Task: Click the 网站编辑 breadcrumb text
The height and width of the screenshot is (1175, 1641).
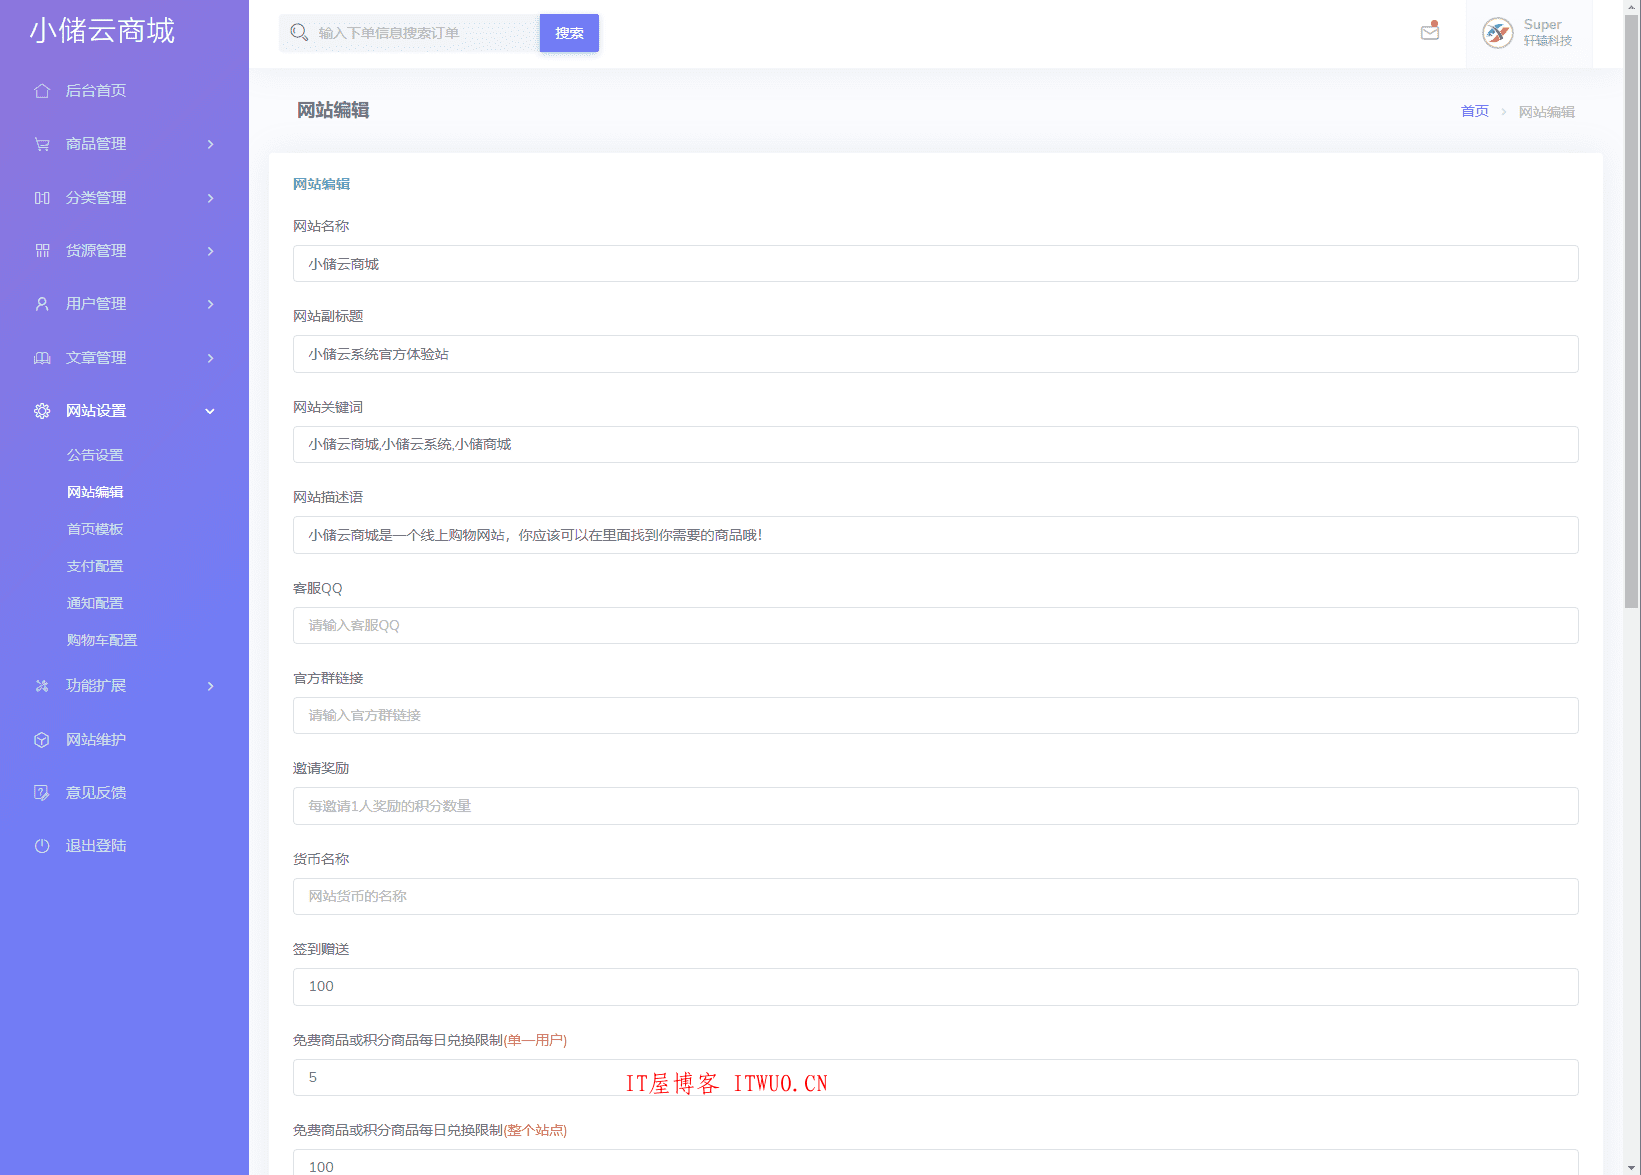Action: (x=1546, y=111)
